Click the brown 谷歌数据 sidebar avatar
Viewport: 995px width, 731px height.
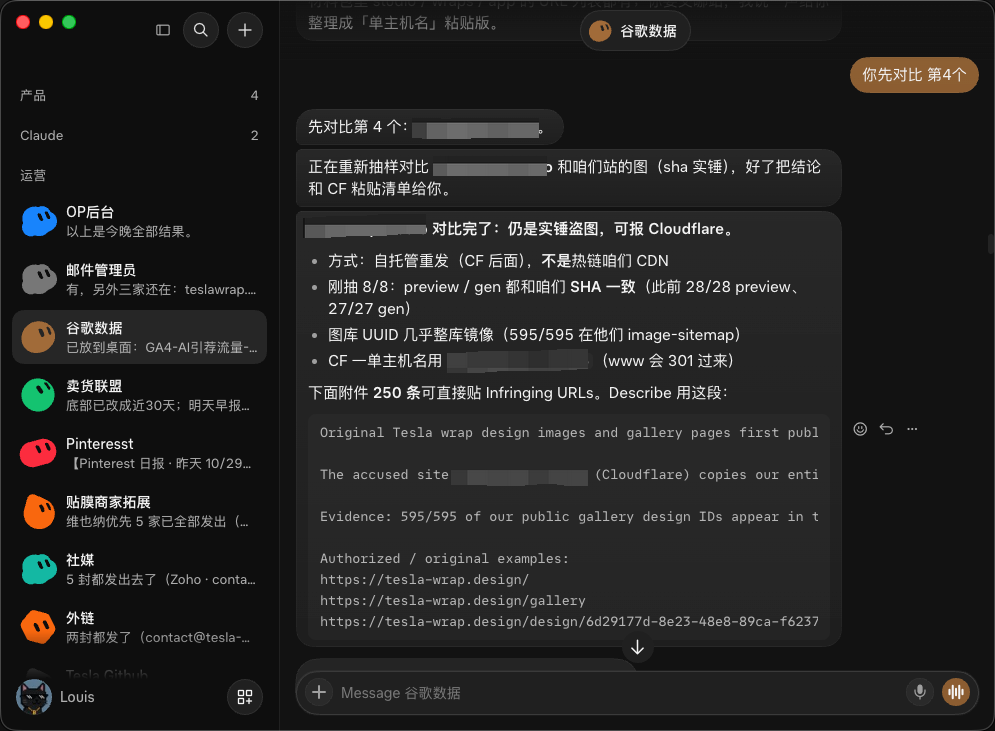point(39,337)
